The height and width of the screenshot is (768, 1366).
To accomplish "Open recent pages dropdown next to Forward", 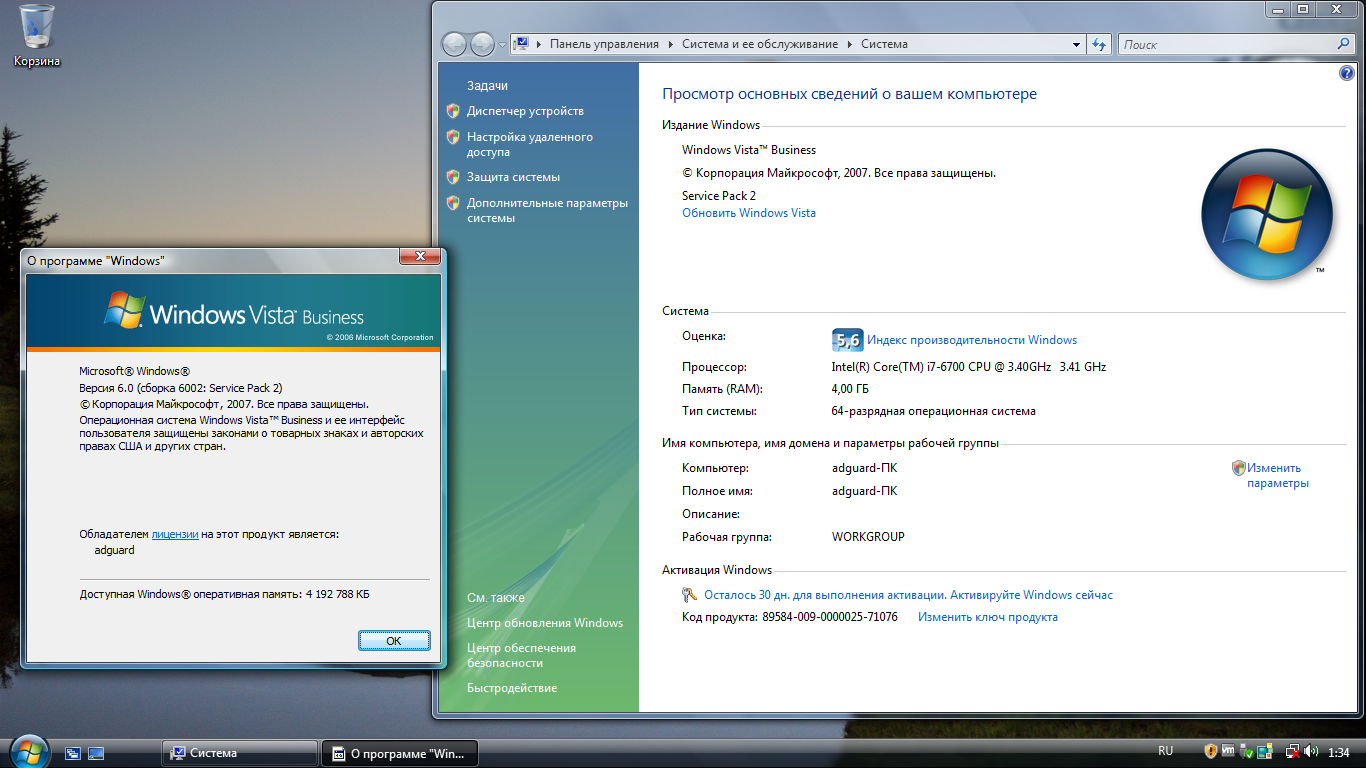I will [x=502, y=45].
